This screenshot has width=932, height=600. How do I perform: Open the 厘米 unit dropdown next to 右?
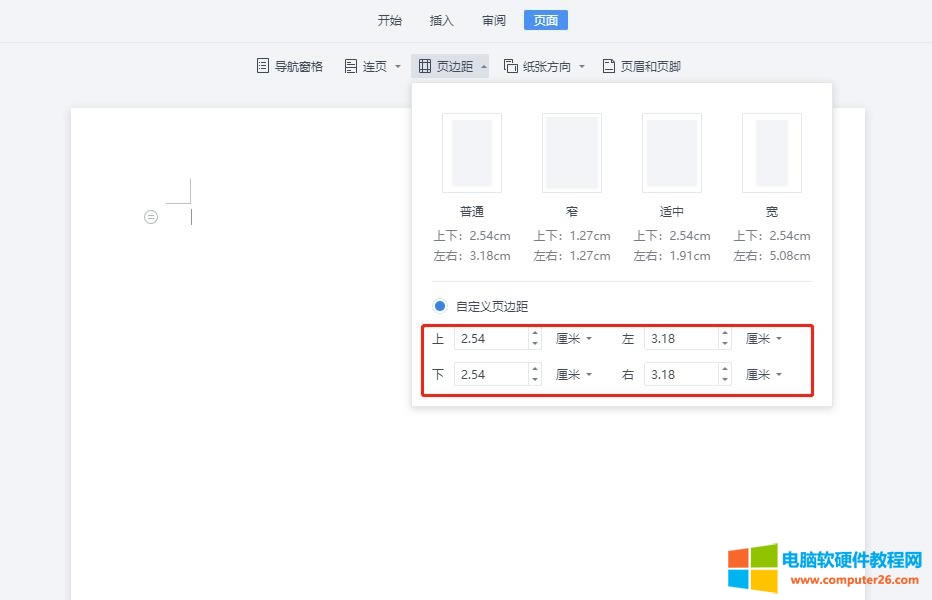coord(763,374)
